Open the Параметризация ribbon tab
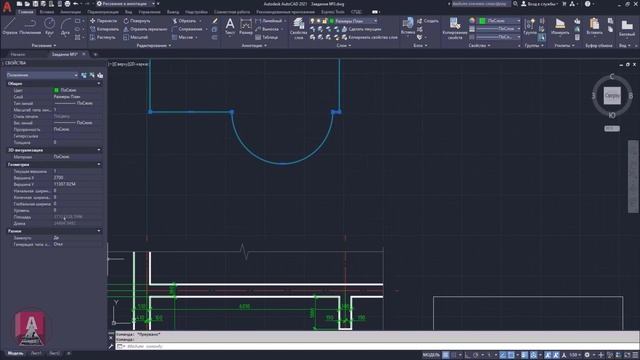This screenshot has height=360, width=640. point(102,12)
